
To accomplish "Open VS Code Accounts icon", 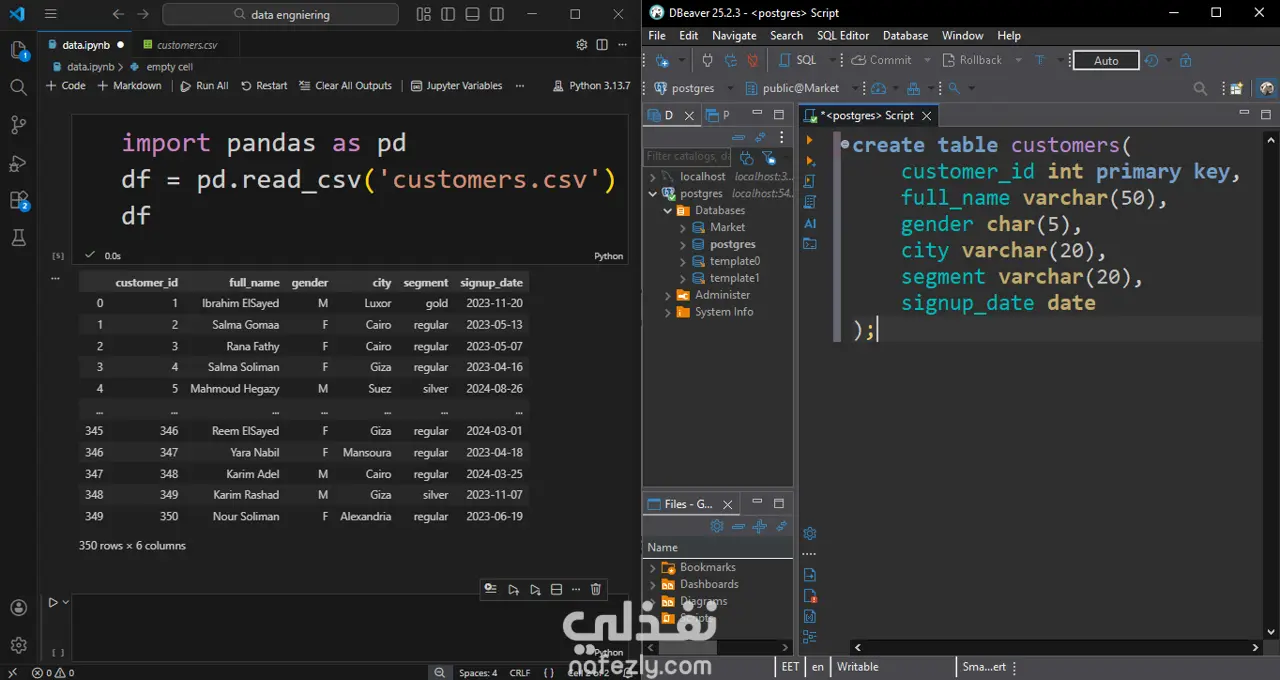I will [x=18, y=607].
